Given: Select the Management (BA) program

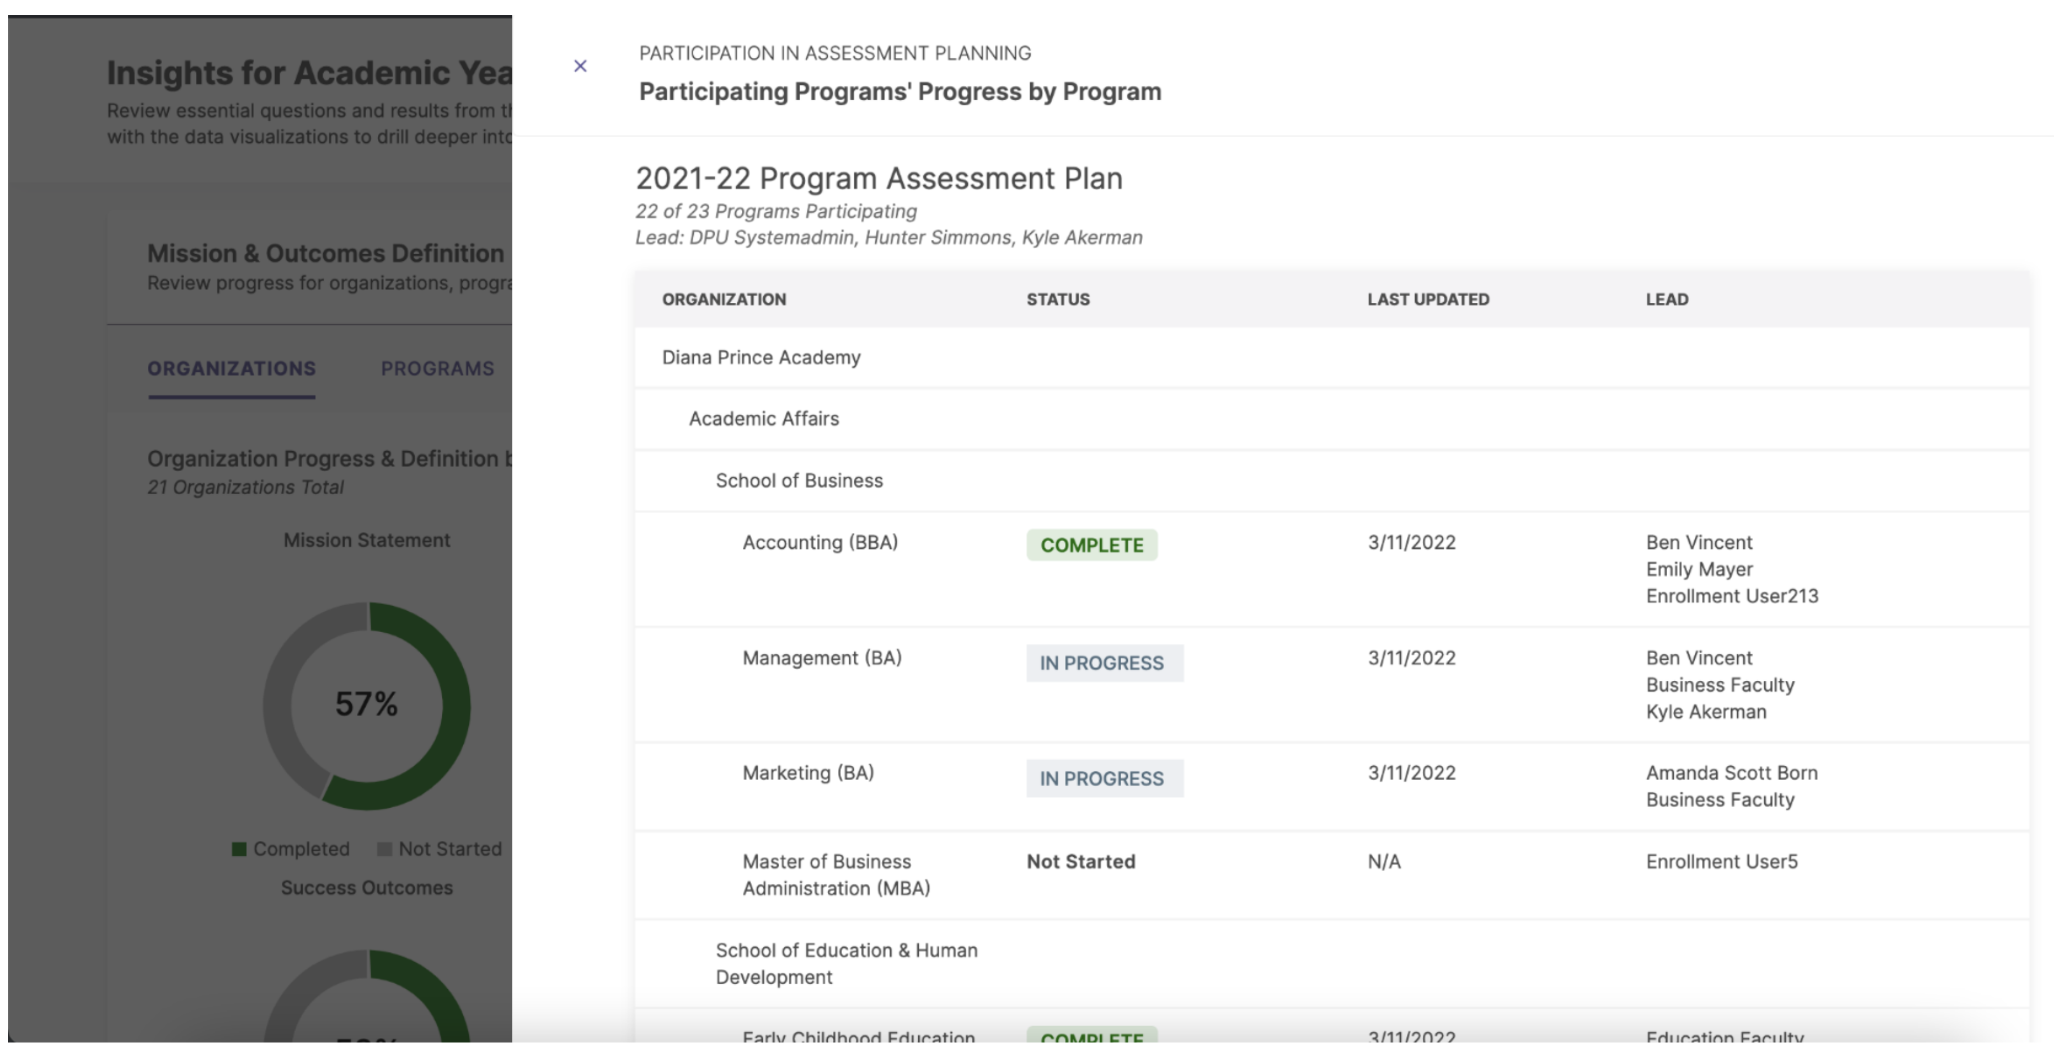Looking at the screenshot, I should click(822, 658).
